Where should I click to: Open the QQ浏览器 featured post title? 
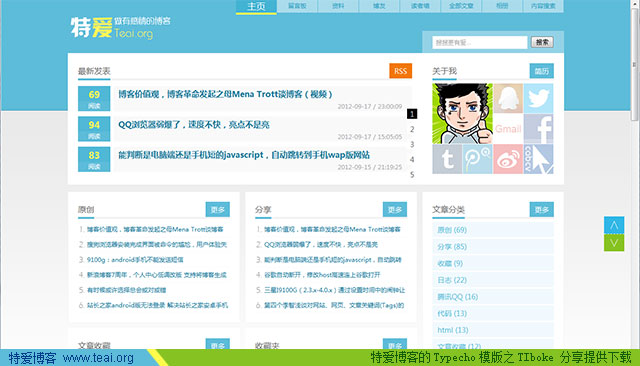point(194,125)
